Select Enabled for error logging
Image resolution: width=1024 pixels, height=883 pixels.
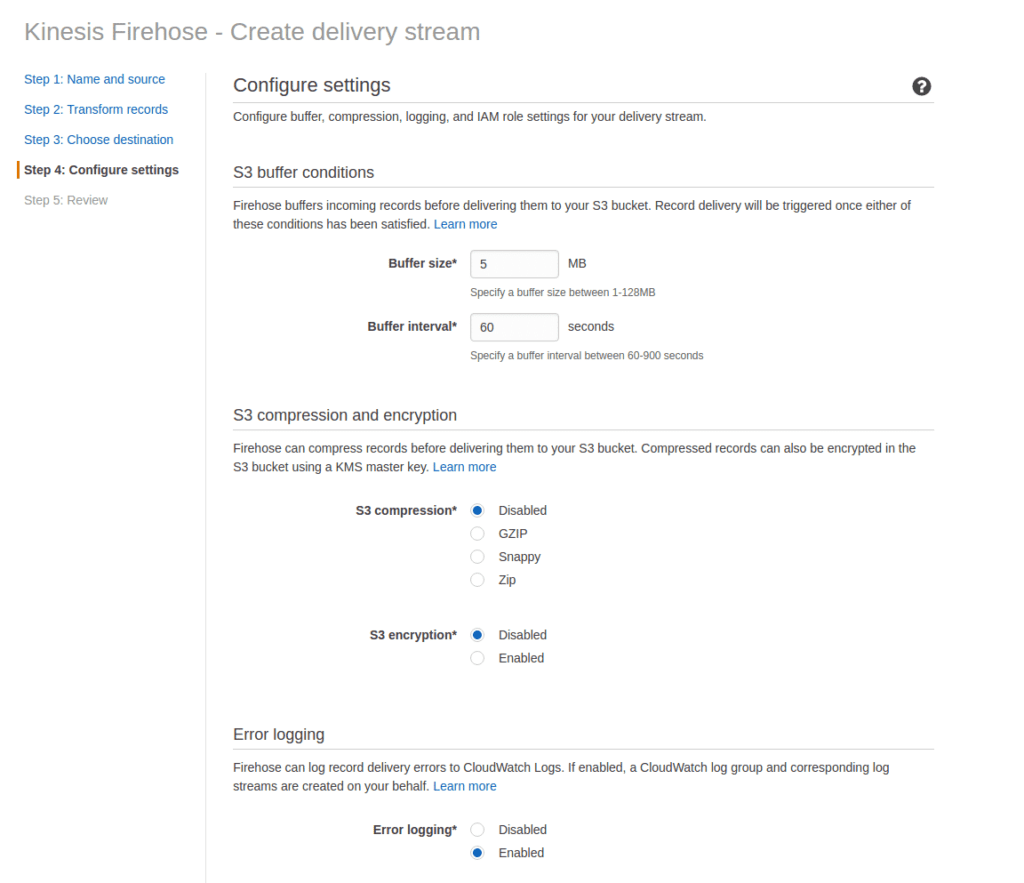tap(477, 852)
